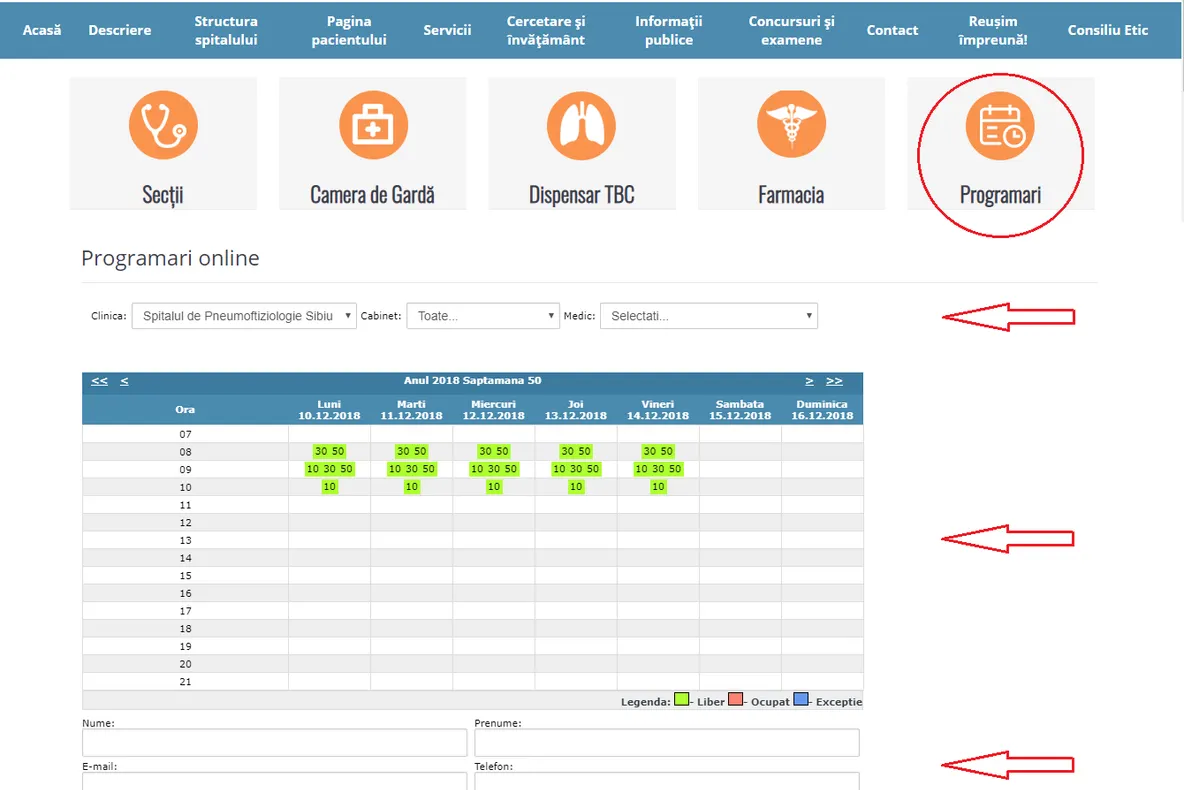
Task: Select Luni 09 hour free slots
Action: point(329,469)
